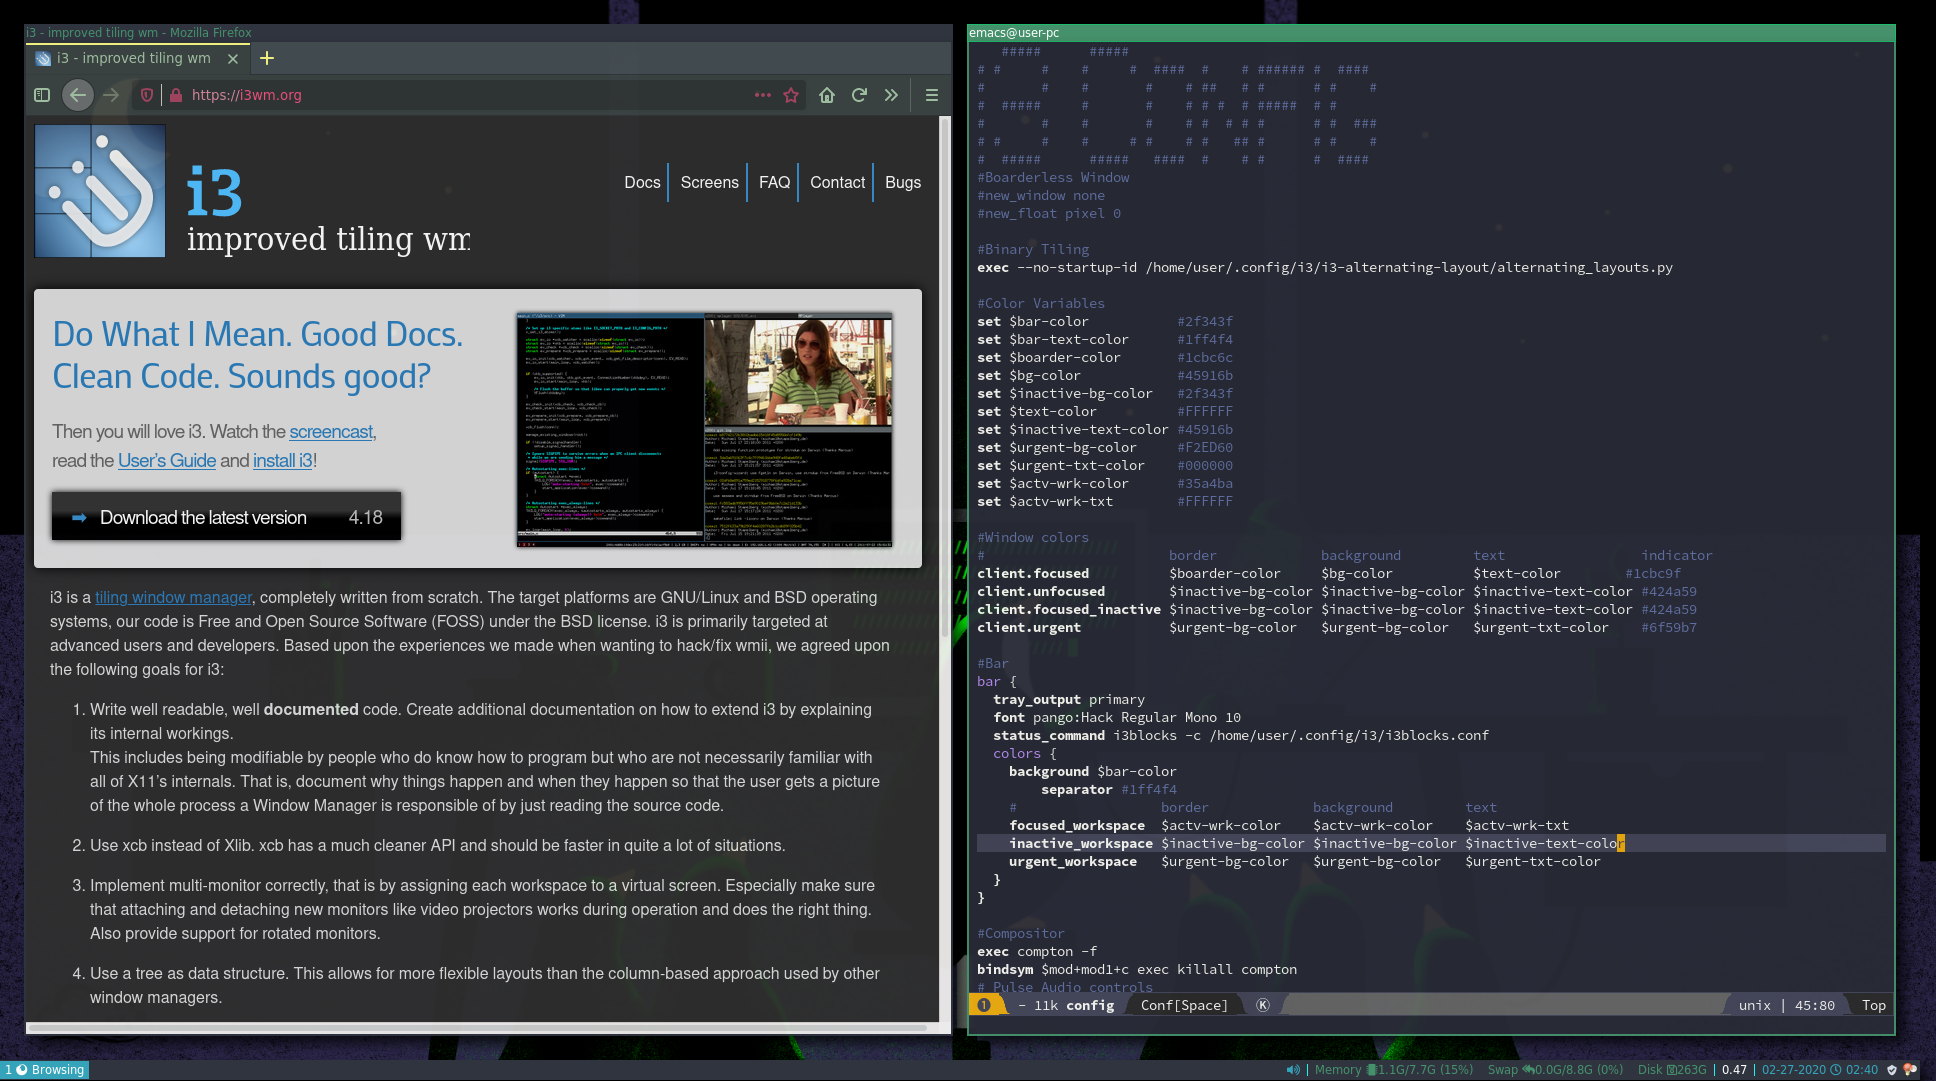Click the Top scroll indicator in modeline
This screenshot has height=1081, width=1936.
tap(1874, 1005)
